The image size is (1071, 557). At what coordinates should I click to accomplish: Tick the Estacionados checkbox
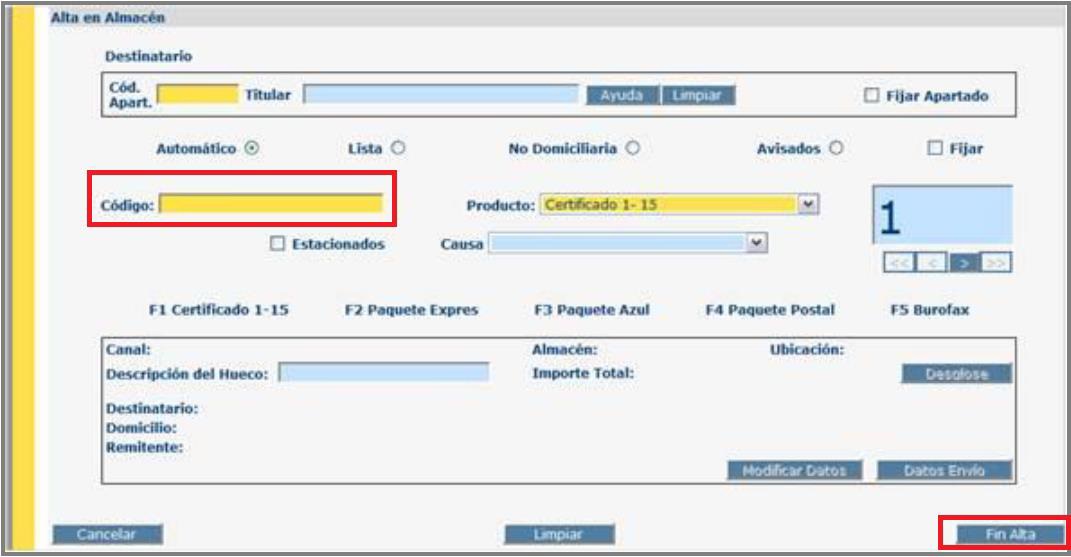tap(278, 243)
